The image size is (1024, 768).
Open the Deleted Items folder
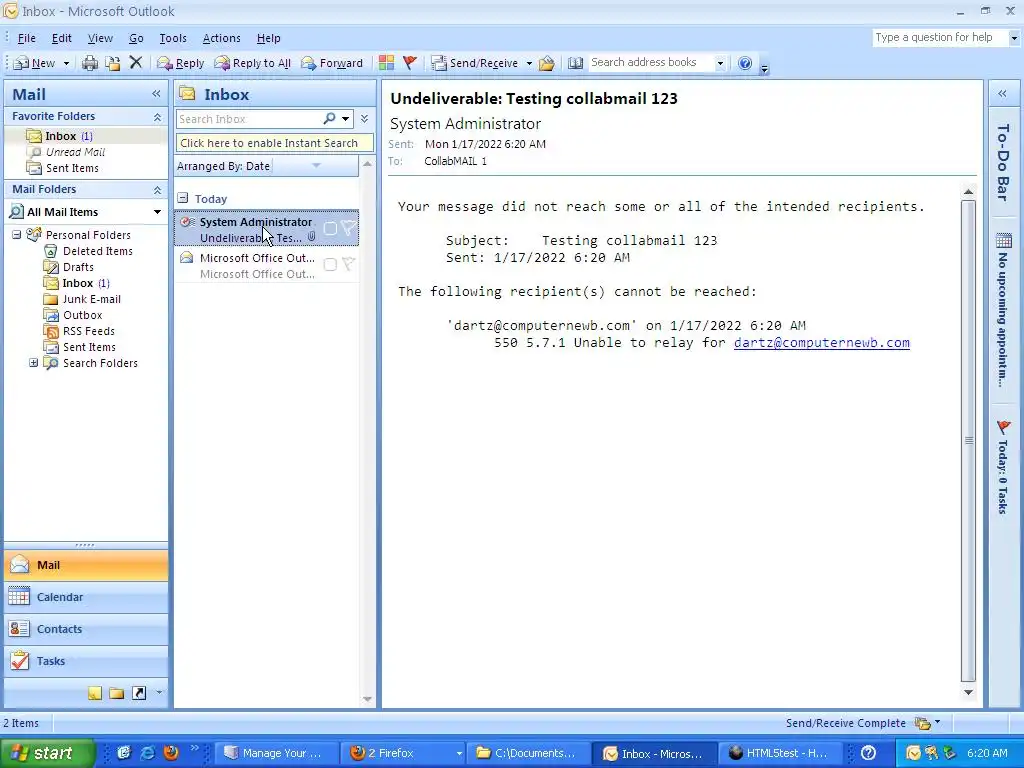pos(97,251)
